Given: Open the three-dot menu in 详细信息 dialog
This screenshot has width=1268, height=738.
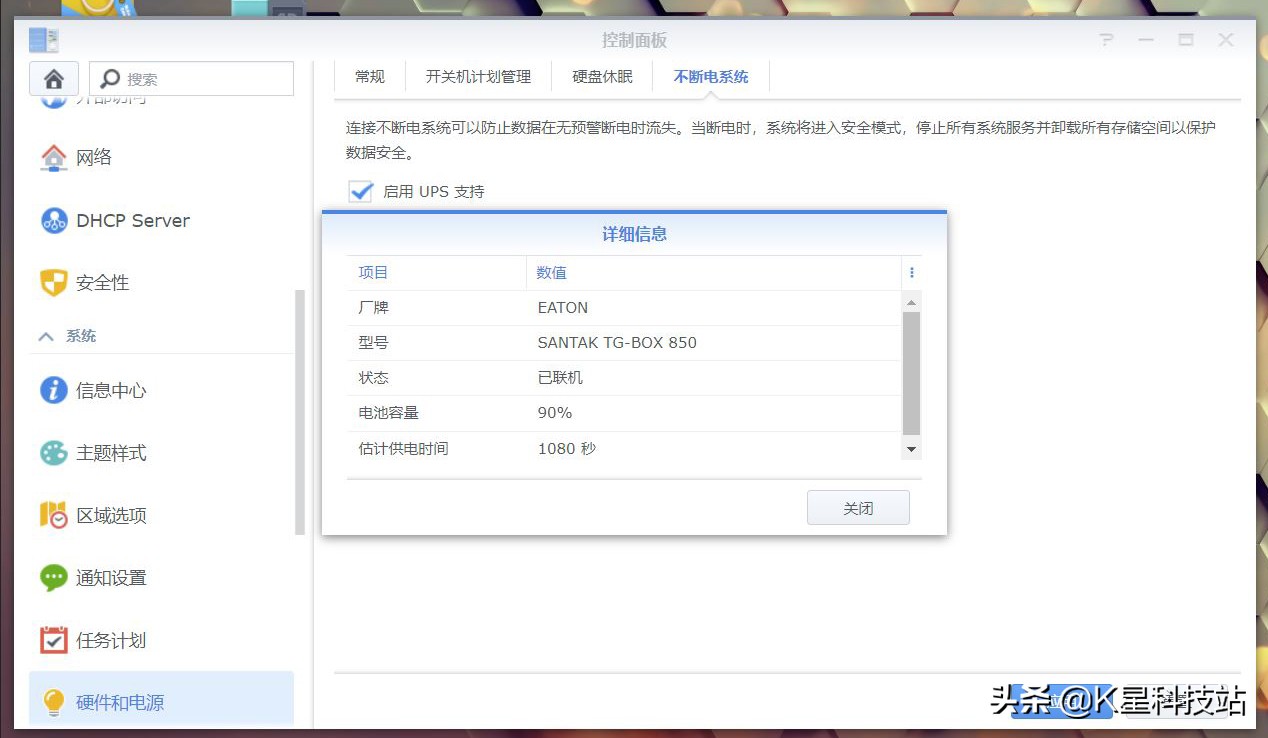Looking at the screenshot, I should pyautogui.click(x=911, y=272).
